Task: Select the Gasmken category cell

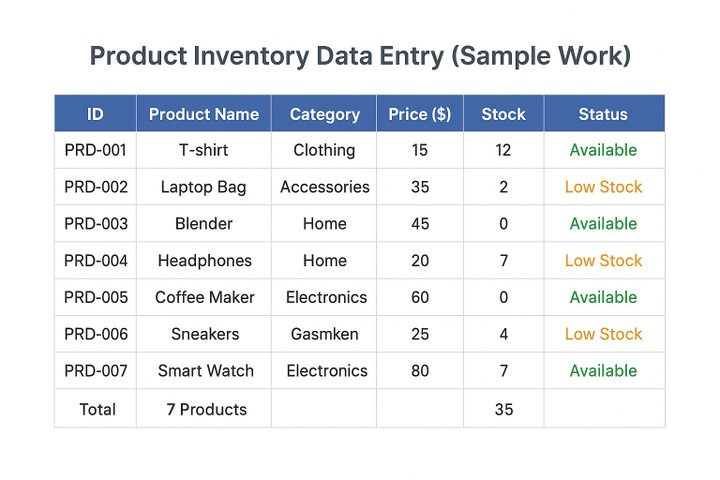Action: pos(324,334)
